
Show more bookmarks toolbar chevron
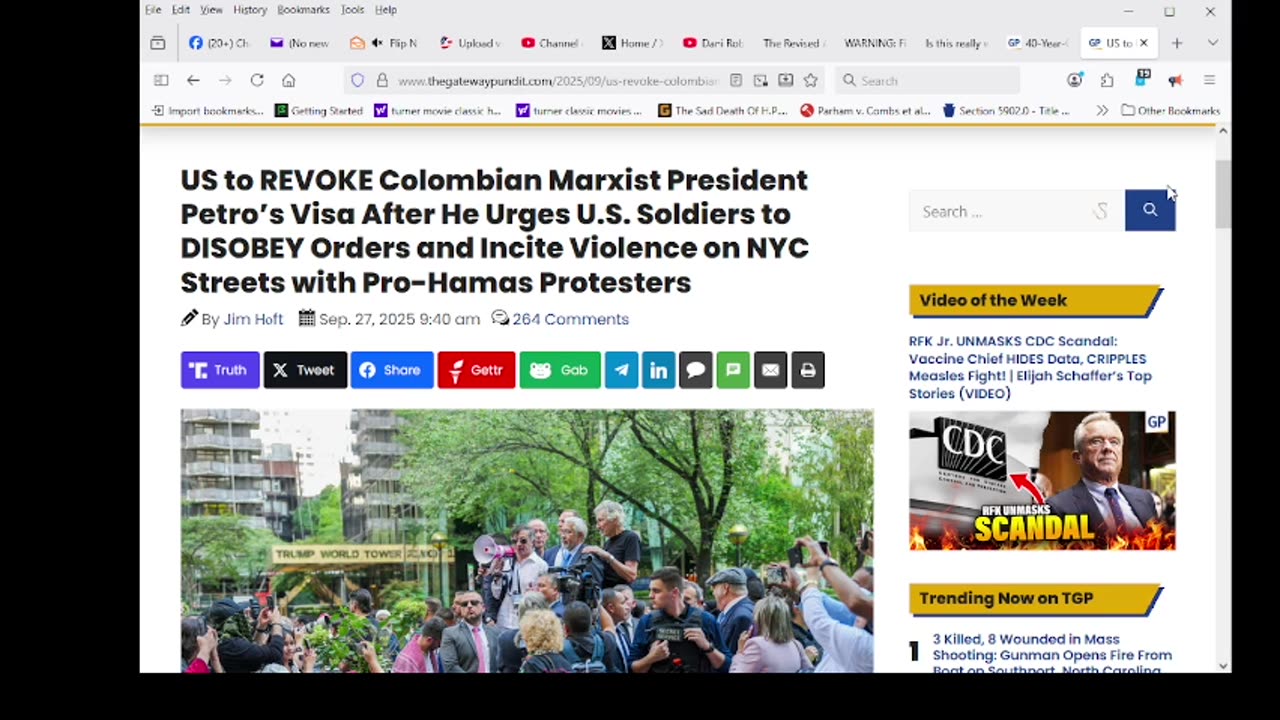tap(1102, 111)
